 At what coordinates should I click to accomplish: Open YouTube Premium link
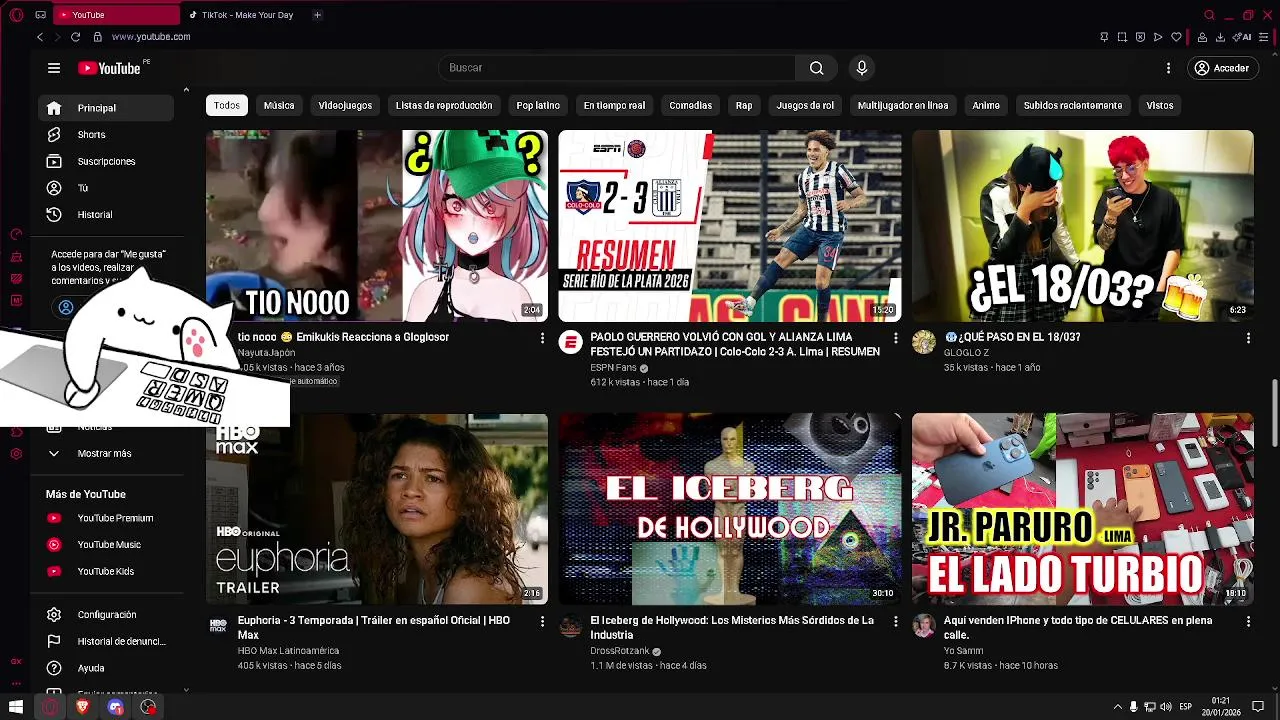point(106,518)
